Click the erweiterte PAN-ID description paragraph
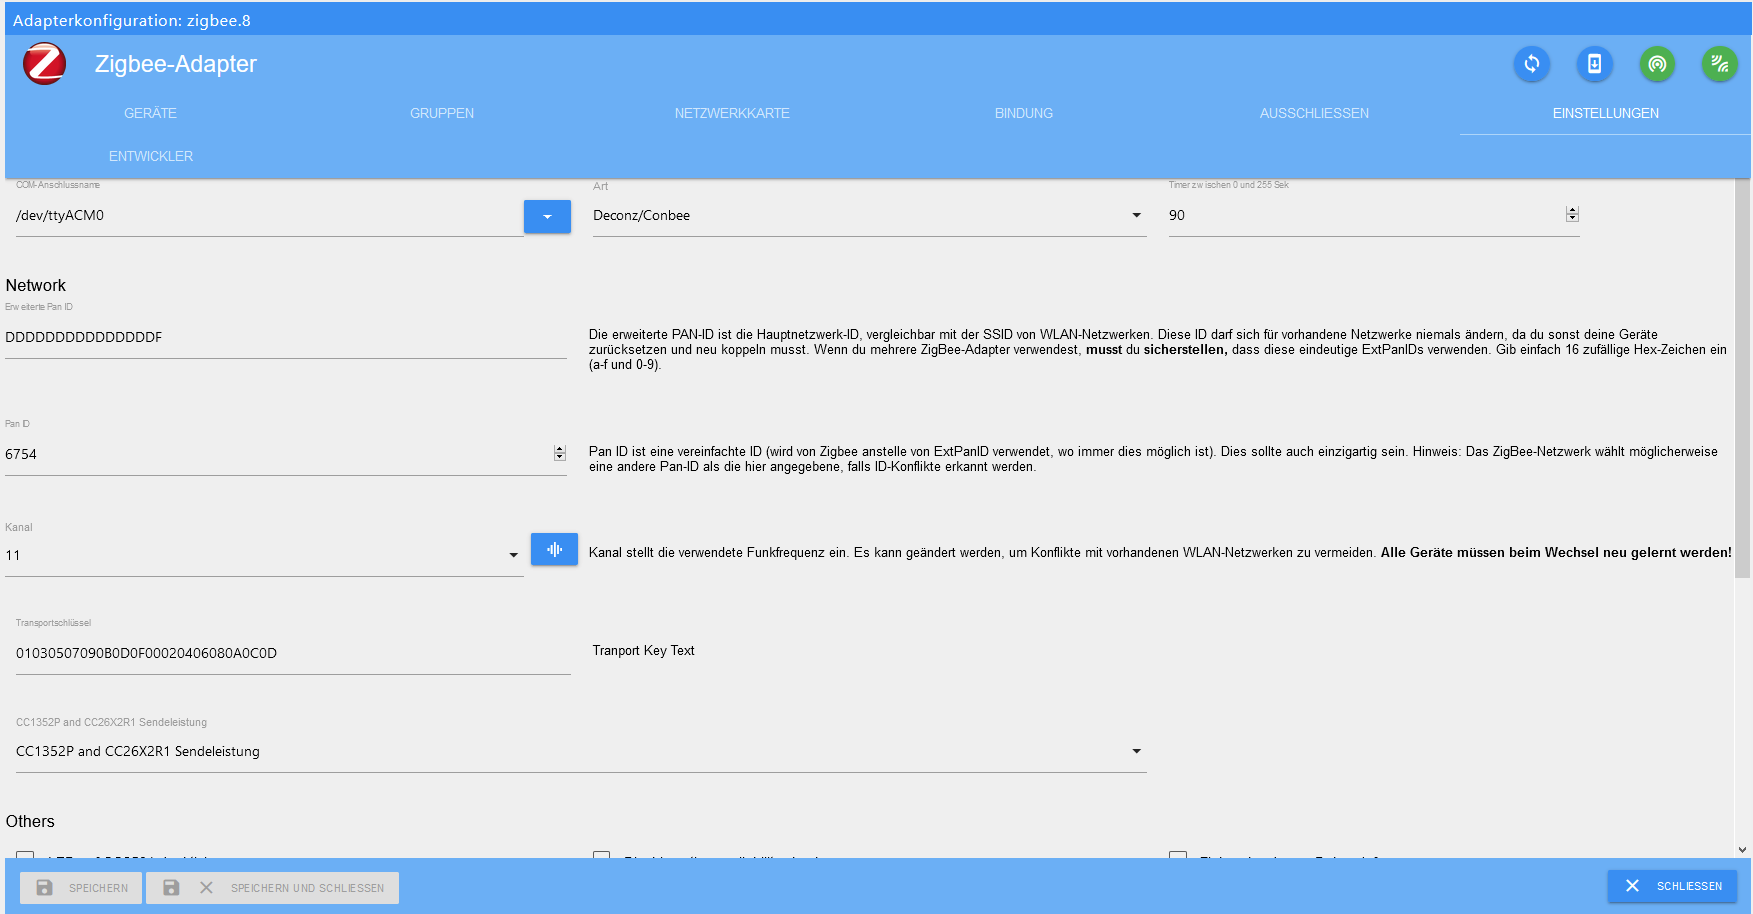This screenshot has height=914, width=1753. (1158, 350)
